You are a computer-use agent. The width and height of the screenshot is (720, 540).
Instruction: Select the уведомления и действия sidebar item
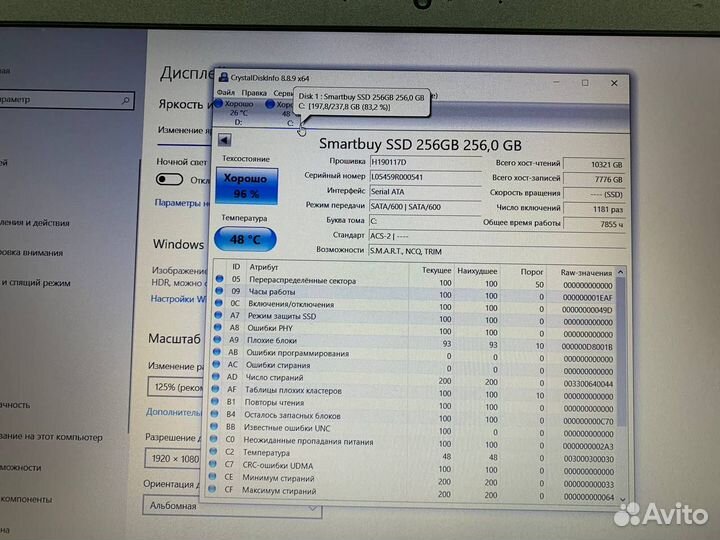(35, 223)
